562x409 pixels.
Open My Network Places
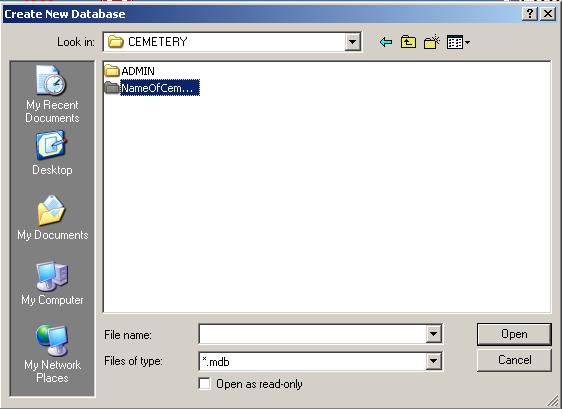click(x=52, y=354)
